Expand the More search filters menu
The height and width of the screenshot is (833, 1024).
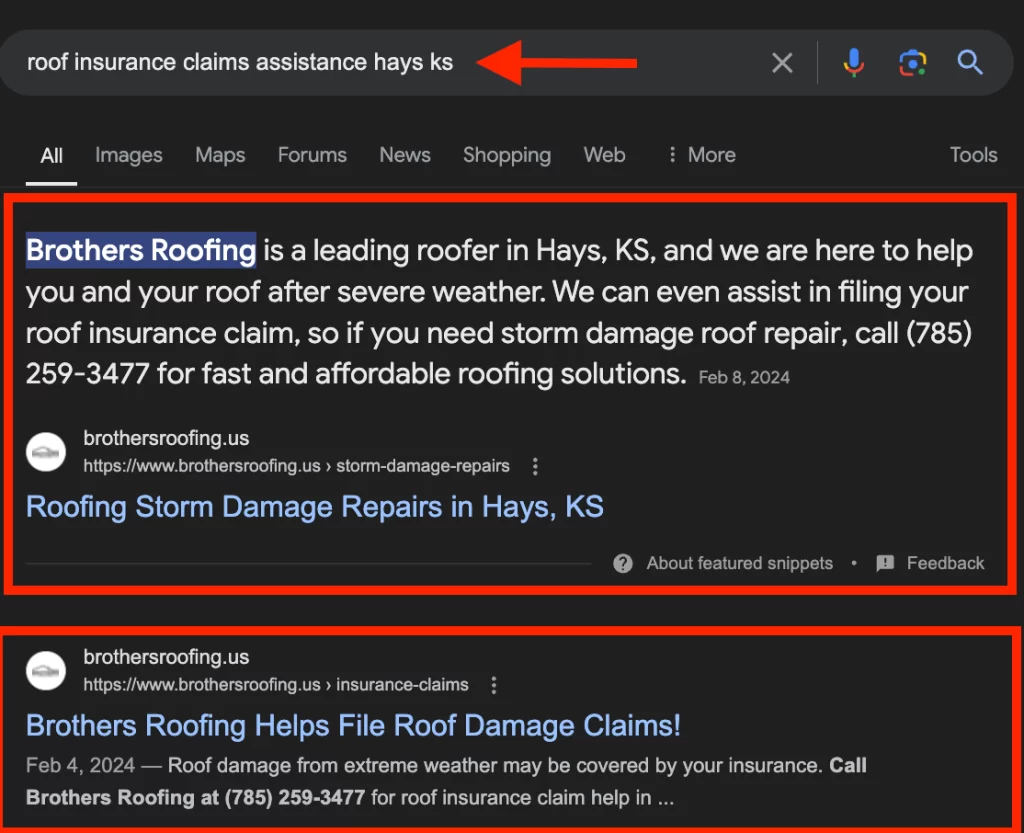point(701,155)
